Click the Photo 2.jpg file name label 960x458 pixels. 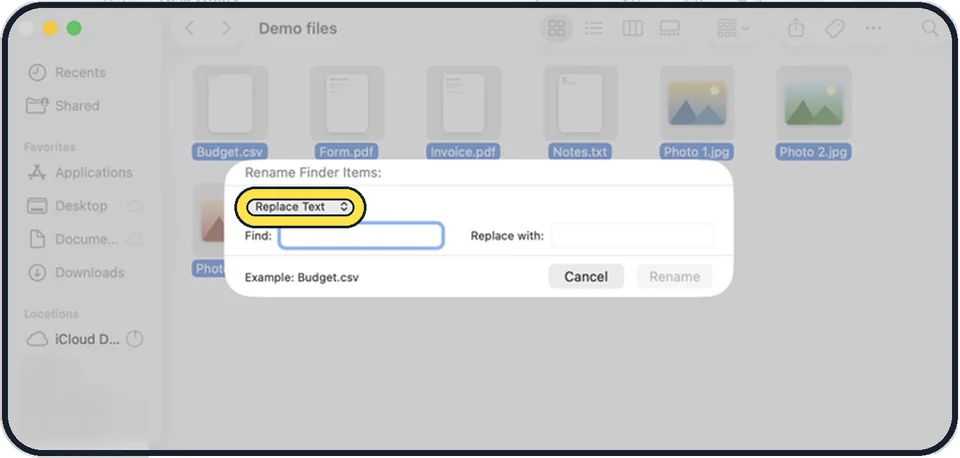pos(814,152)
